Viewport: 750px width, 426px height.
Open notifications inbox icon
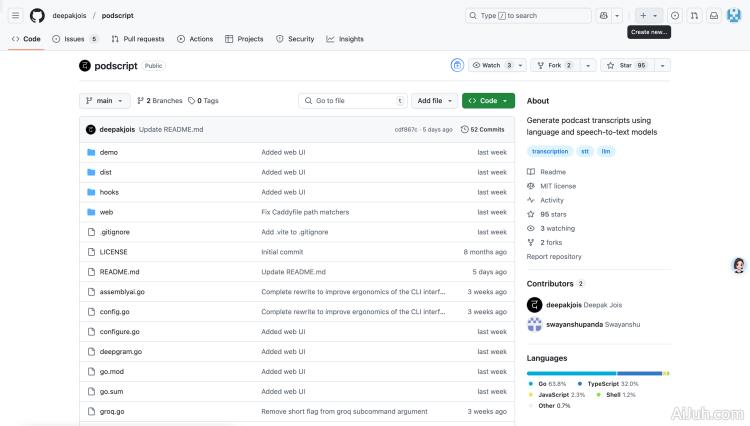tap(714, 16)
